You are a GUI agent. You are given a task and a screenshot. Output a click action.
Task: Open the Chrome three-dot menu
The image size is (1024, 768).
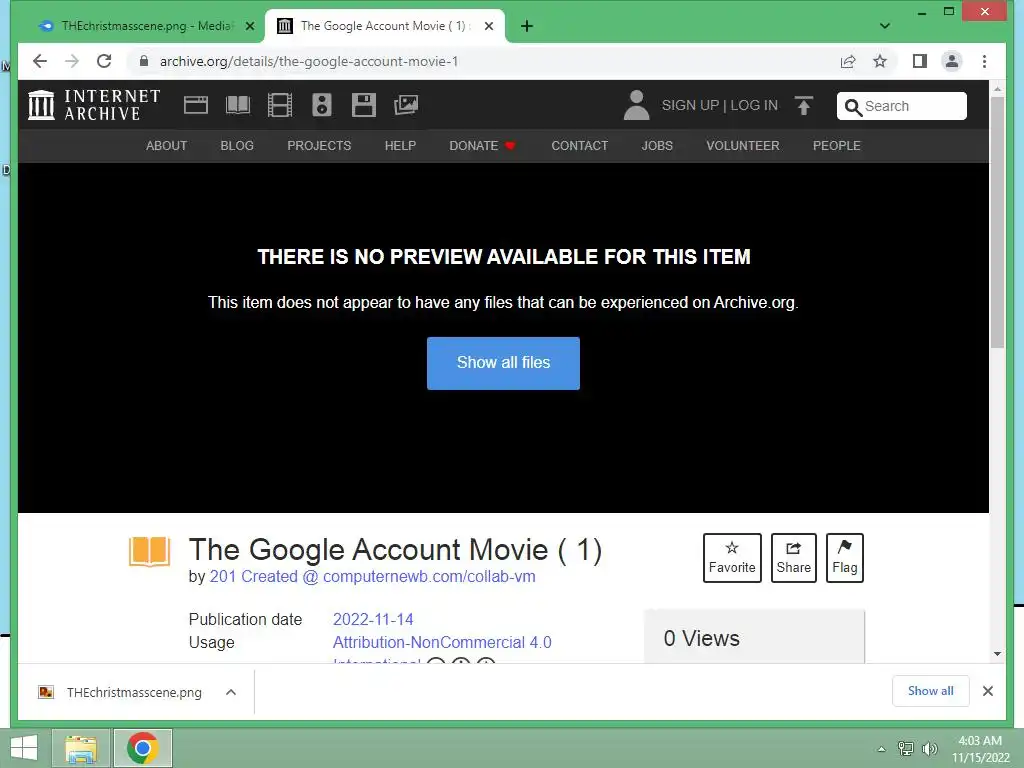984,61
